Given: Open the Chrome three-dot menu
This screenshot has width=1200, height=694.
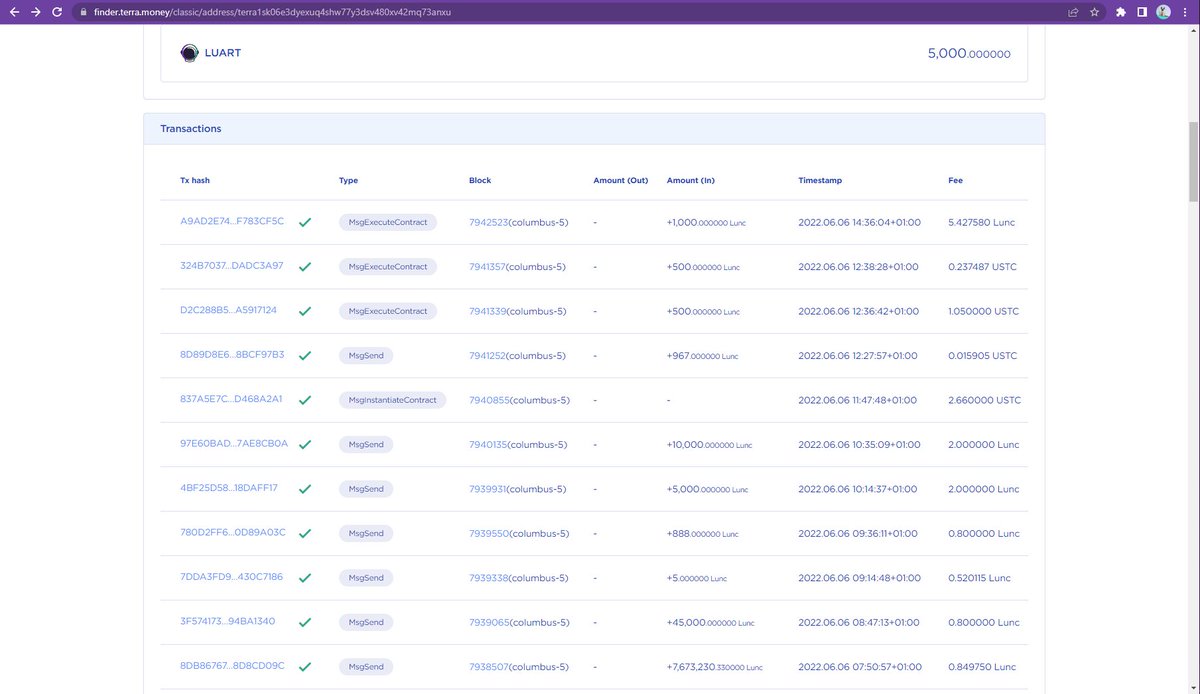Looking at the screenshot, I should (x=1185, y=12).
